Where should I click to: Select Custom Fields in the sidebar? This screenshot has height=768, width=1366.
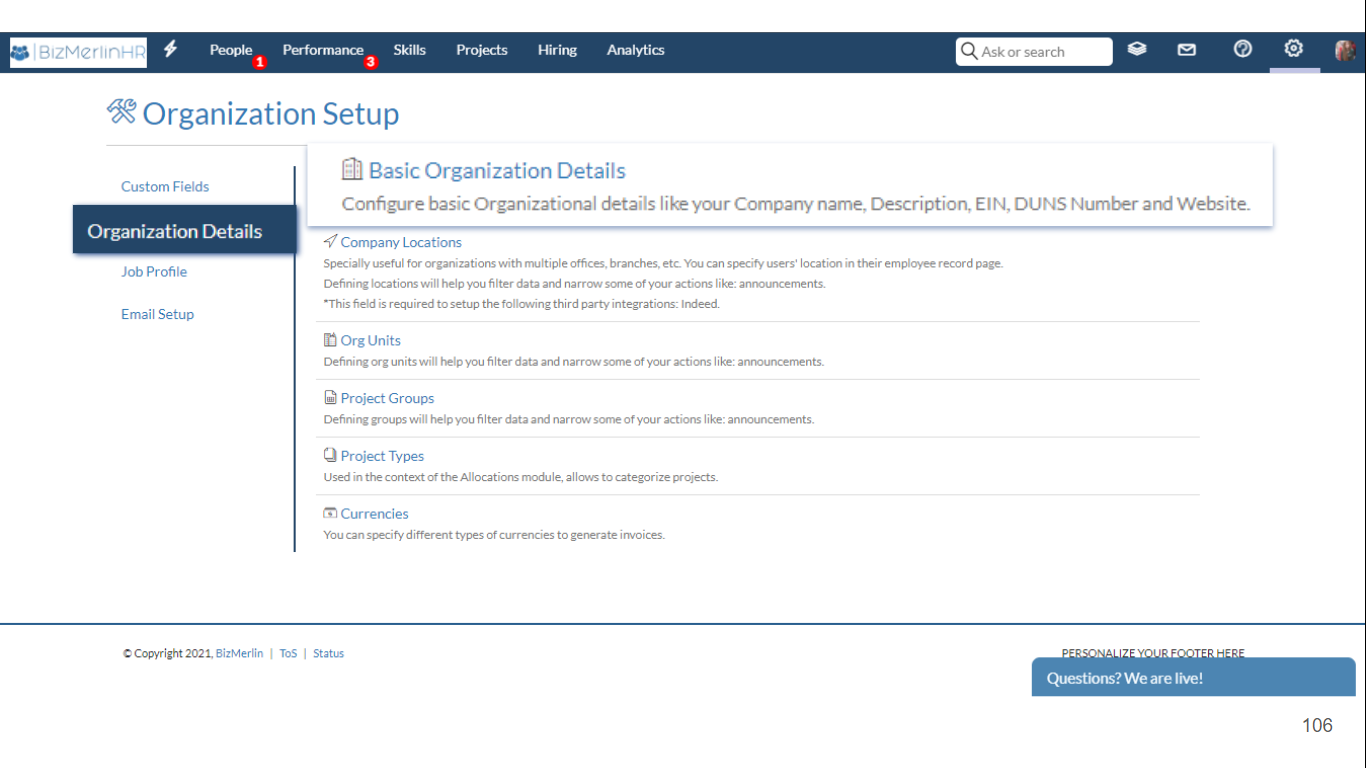coord(165,186)
